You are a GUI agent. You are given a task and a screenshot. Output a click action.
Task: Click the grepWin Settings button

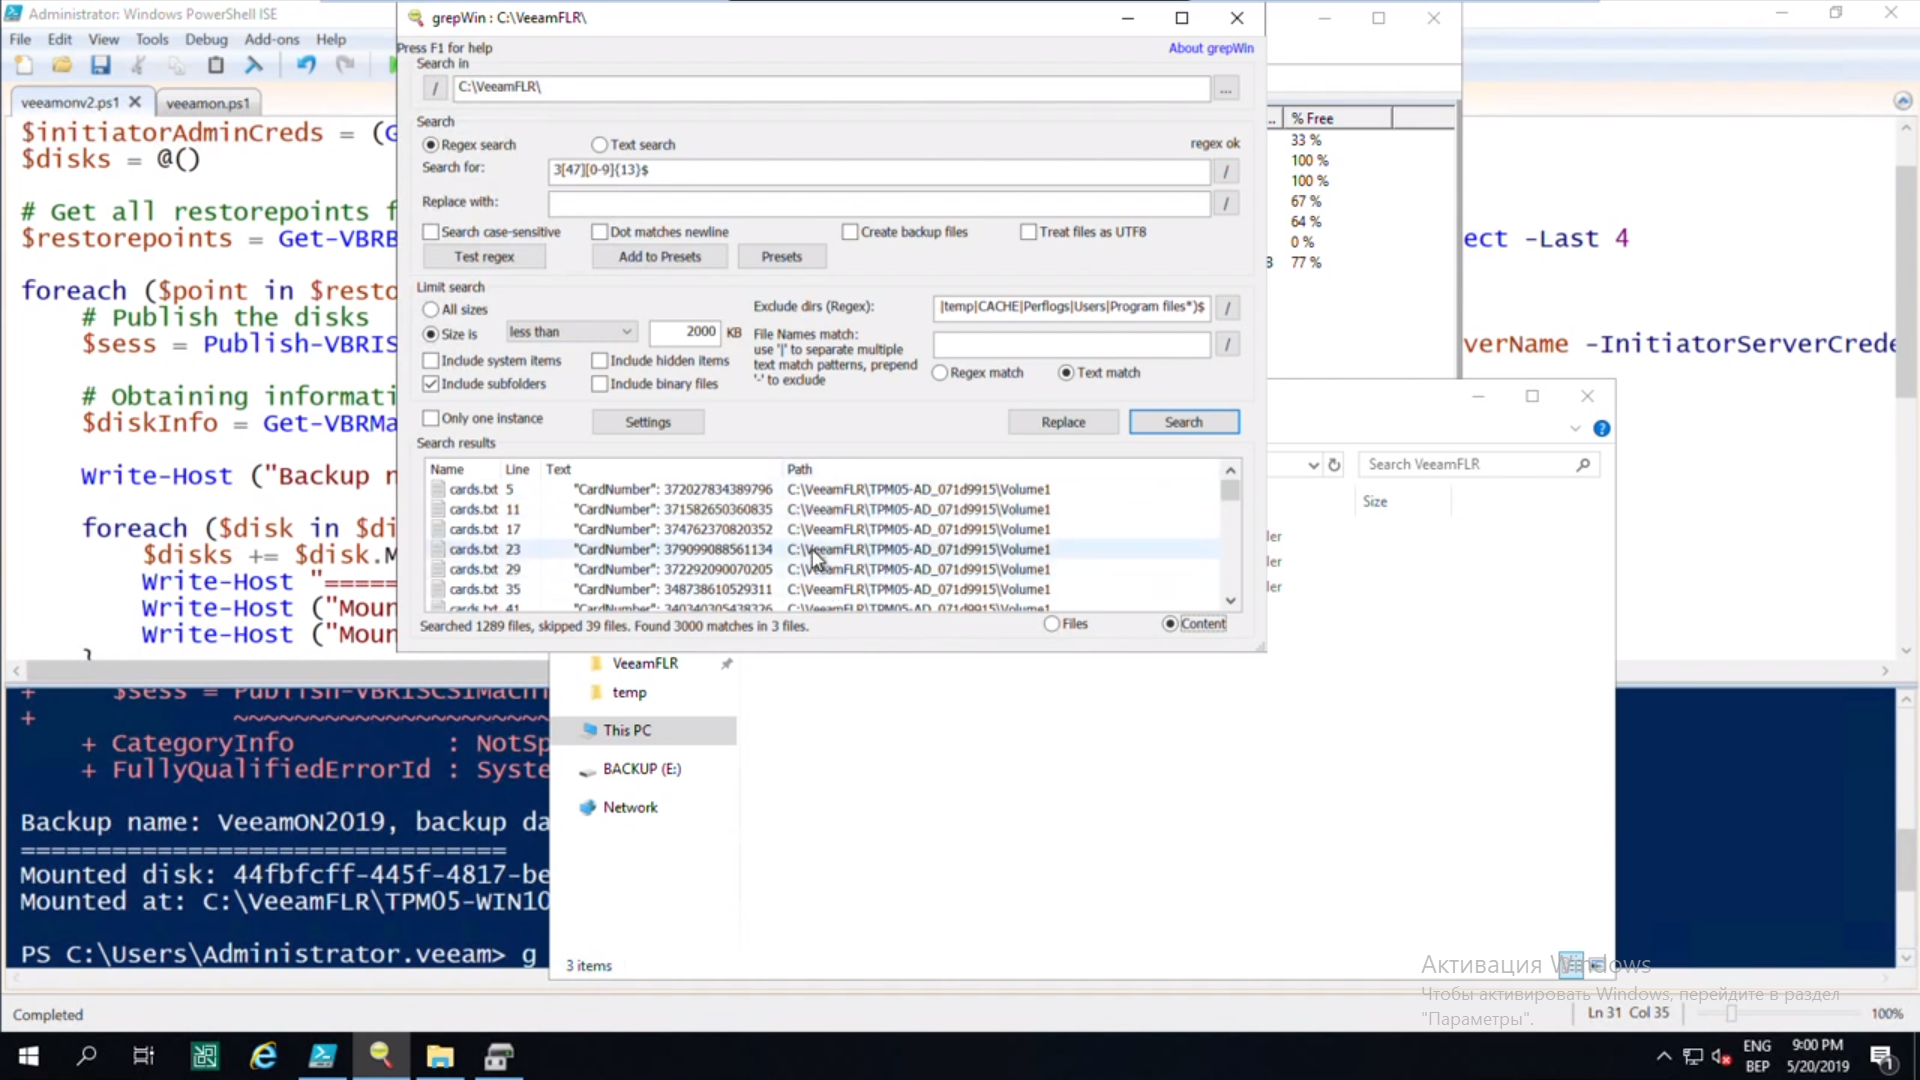click(648, 422)
